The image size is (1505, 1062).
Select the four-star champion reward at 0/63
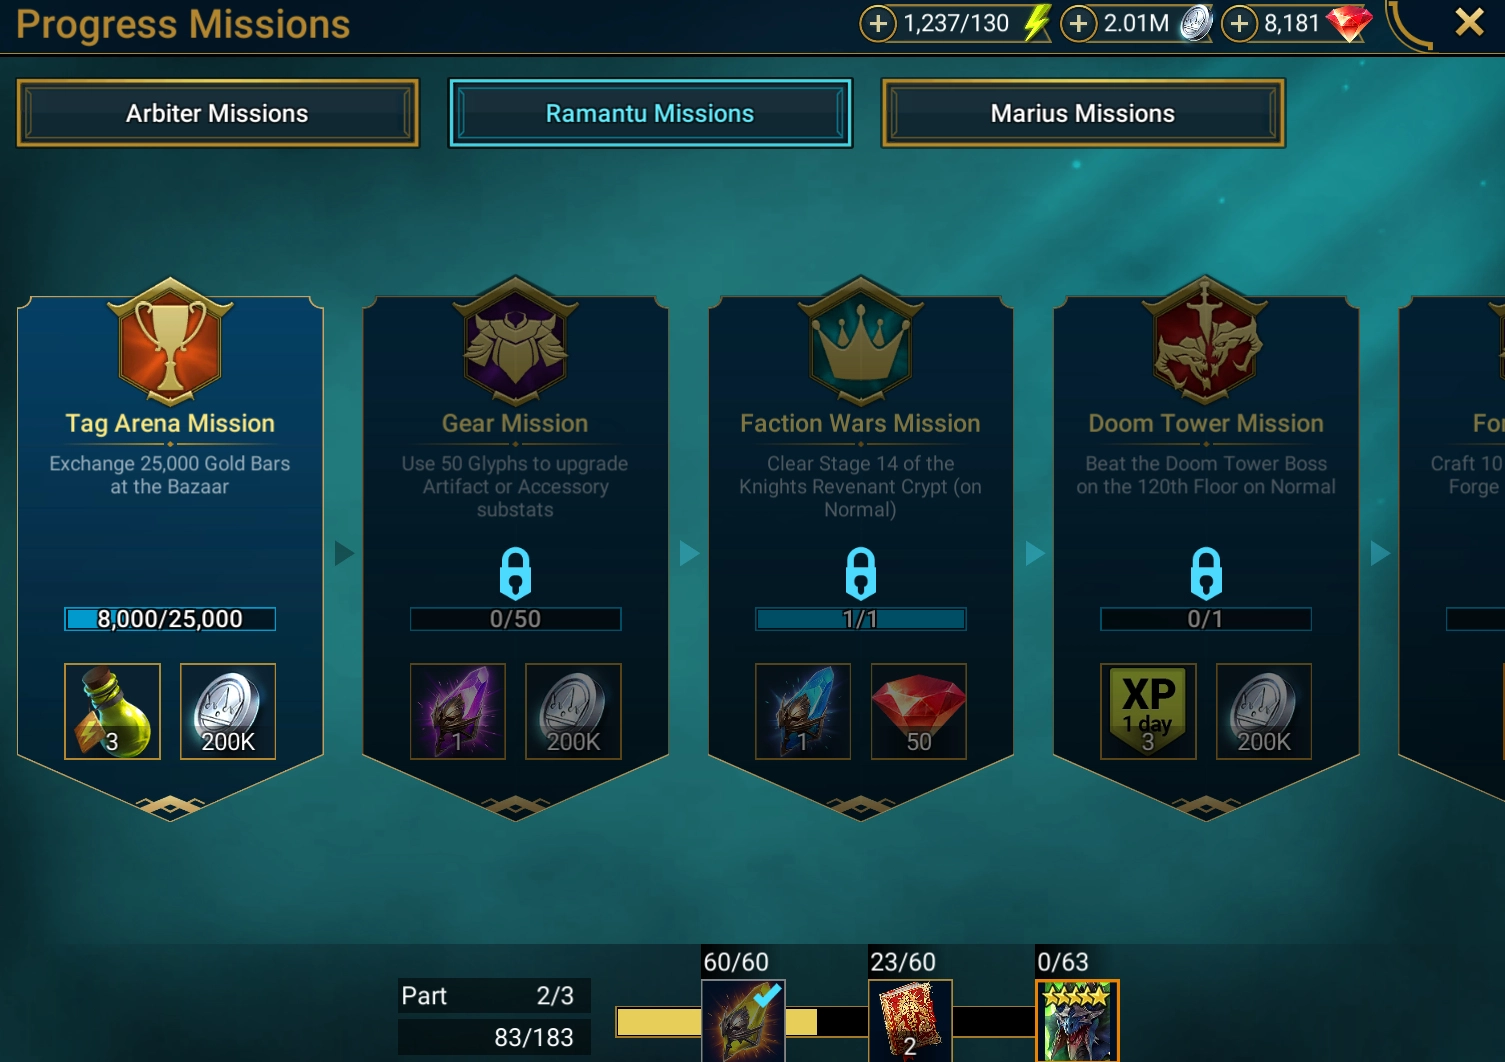point(1077,1021)
